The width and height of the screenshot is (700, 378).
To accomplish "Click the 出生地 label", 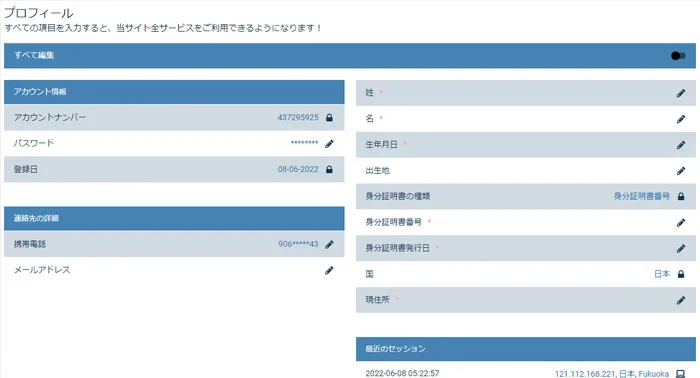I will (378, 170).
